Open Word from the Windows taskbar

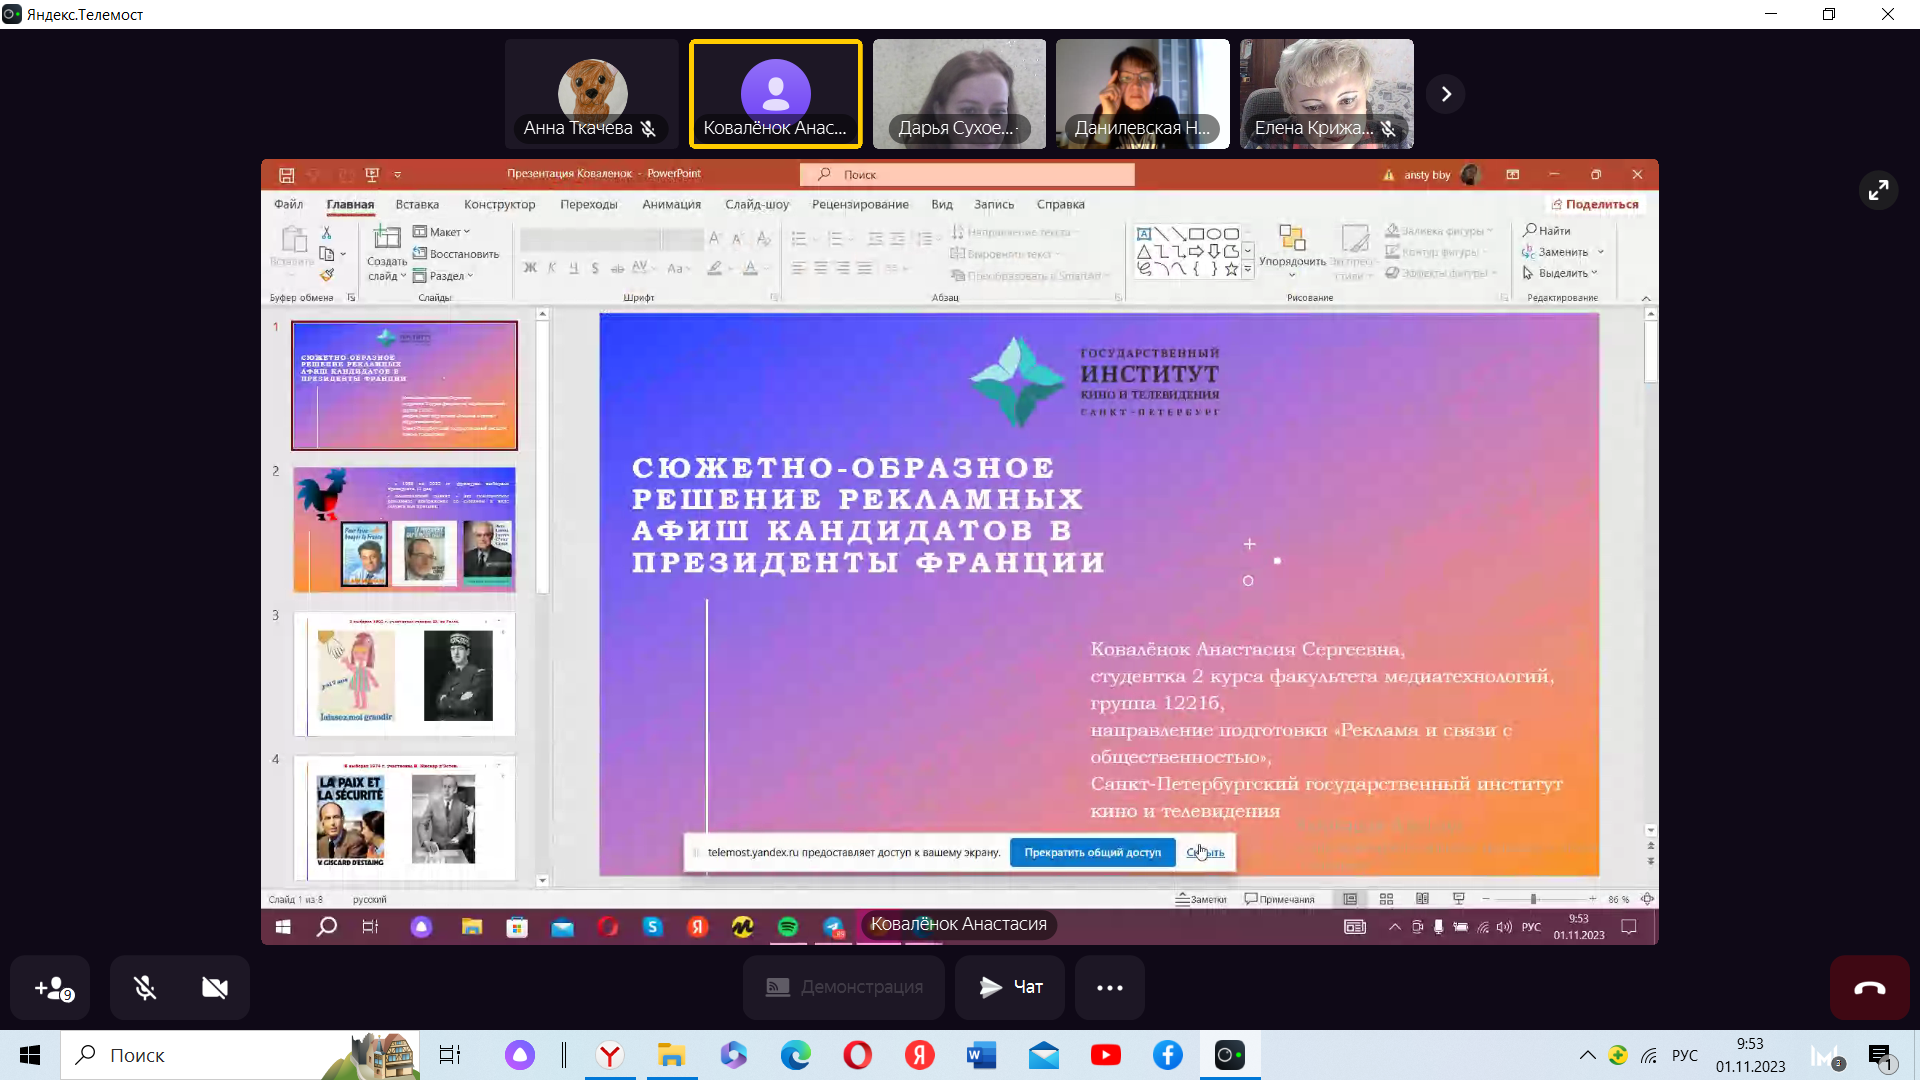pos(981,1055)
